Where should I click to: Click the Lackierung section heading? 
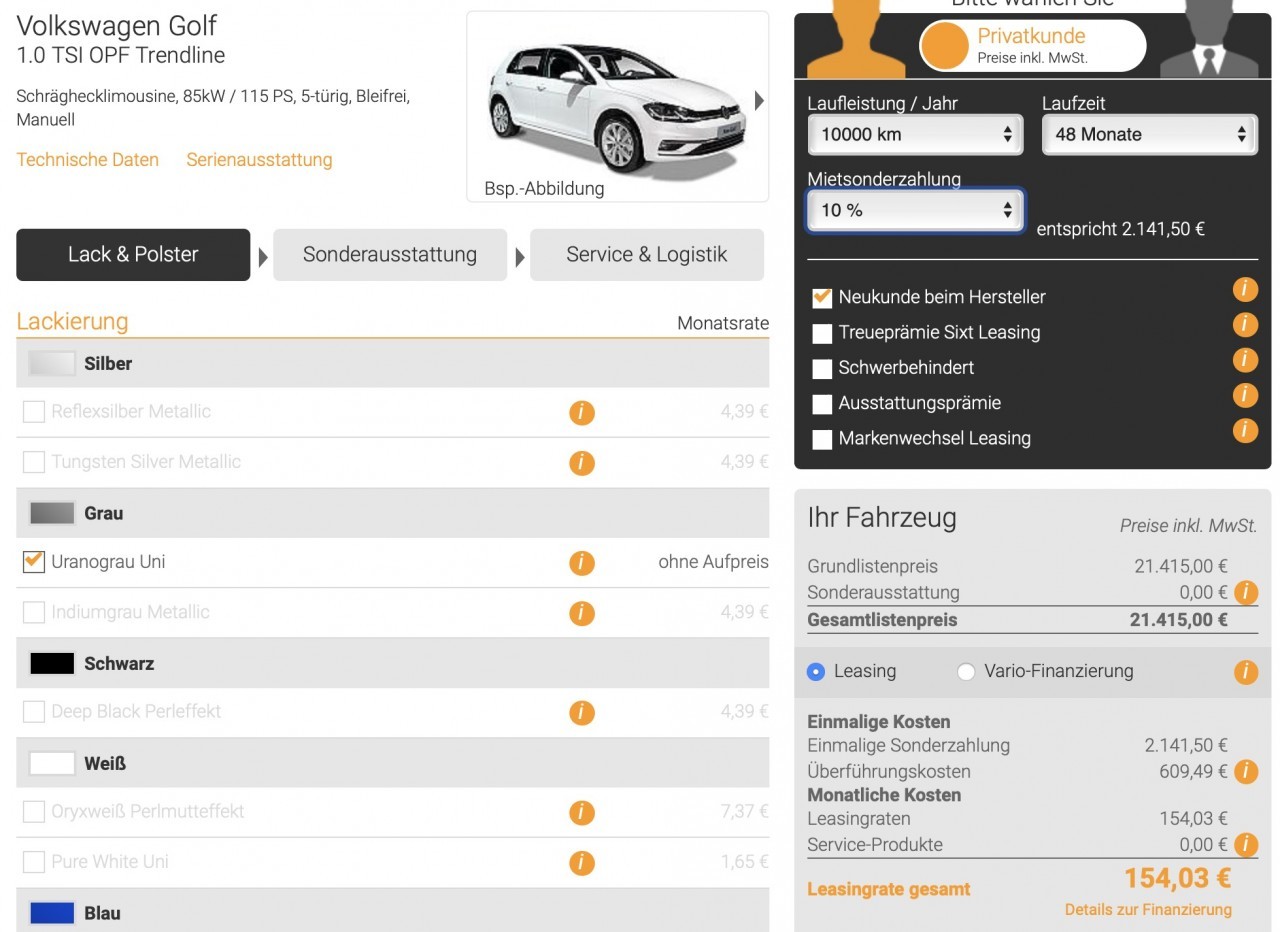[x=72, y=322]
